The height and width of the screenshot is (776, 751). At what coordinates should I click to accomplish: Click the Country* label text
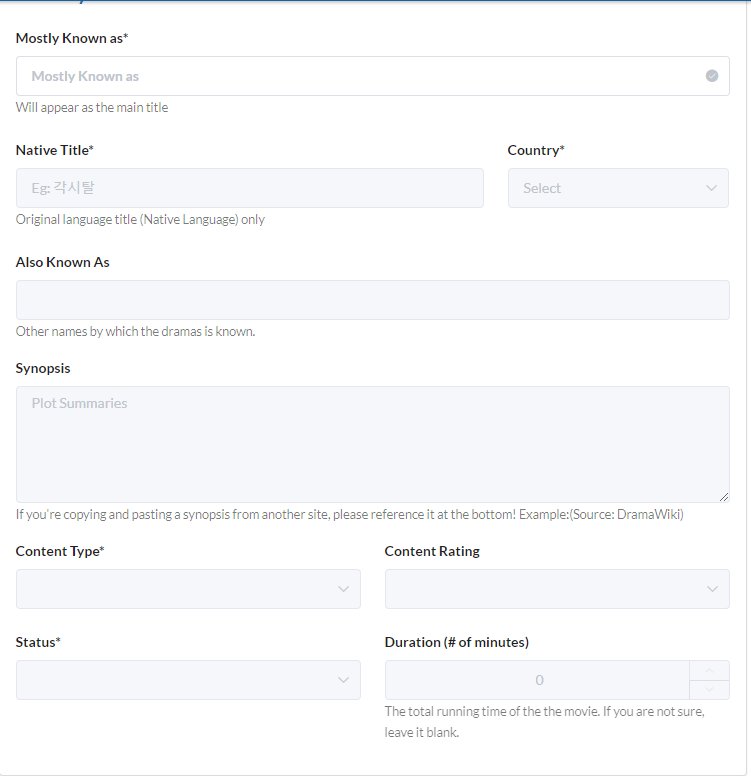536,150
